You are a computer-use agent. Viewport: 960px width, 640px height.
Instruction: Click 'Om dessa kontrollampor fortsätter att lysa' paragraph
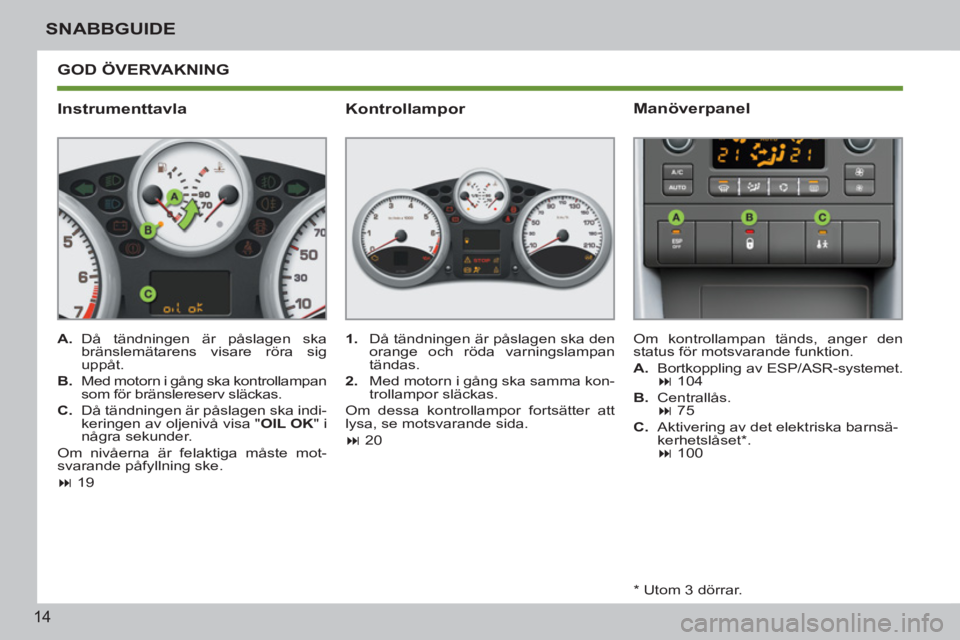point(479,417)
